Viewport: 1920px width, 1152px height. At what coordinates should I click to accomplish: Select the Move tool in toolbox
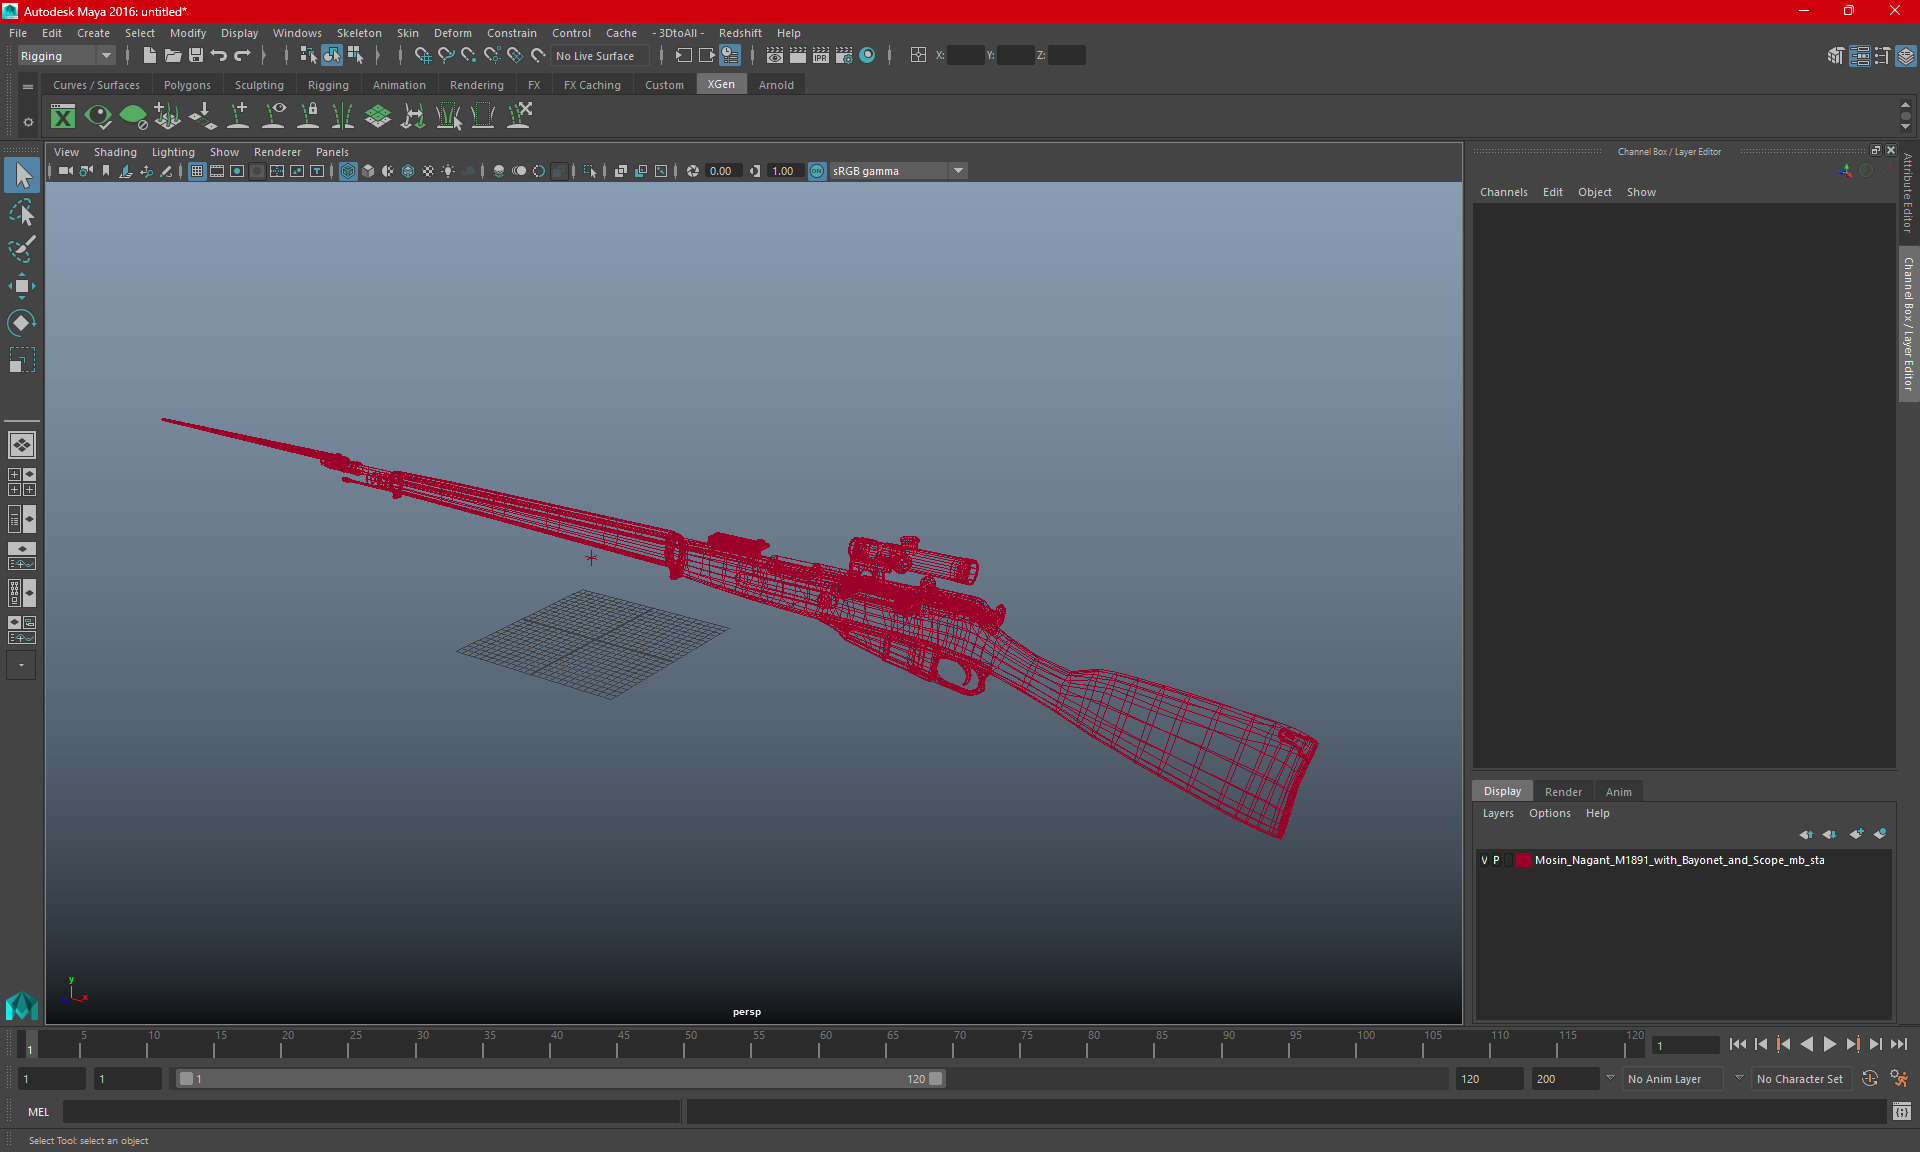[x=21, y=287]
